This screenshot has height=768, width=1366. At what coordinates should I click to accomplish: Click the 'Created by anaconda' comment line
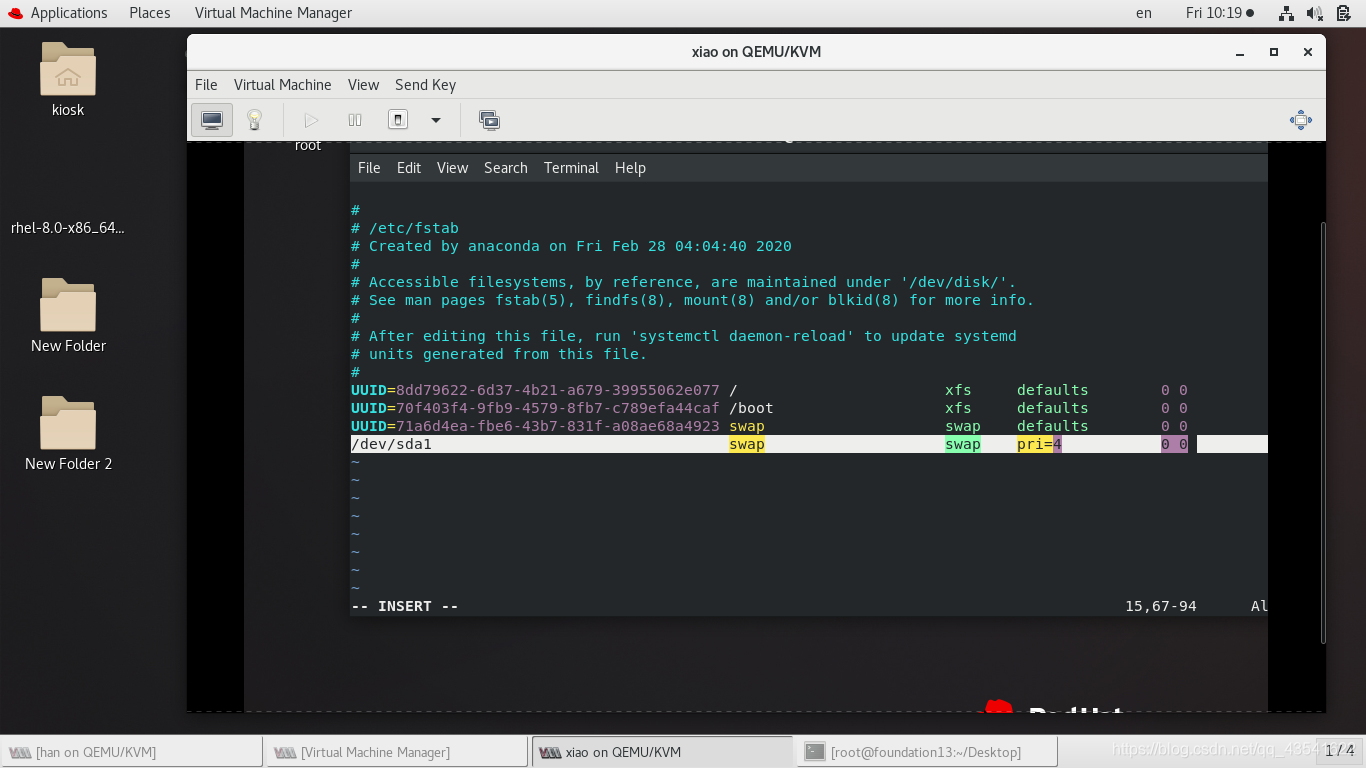coord(571,246)
